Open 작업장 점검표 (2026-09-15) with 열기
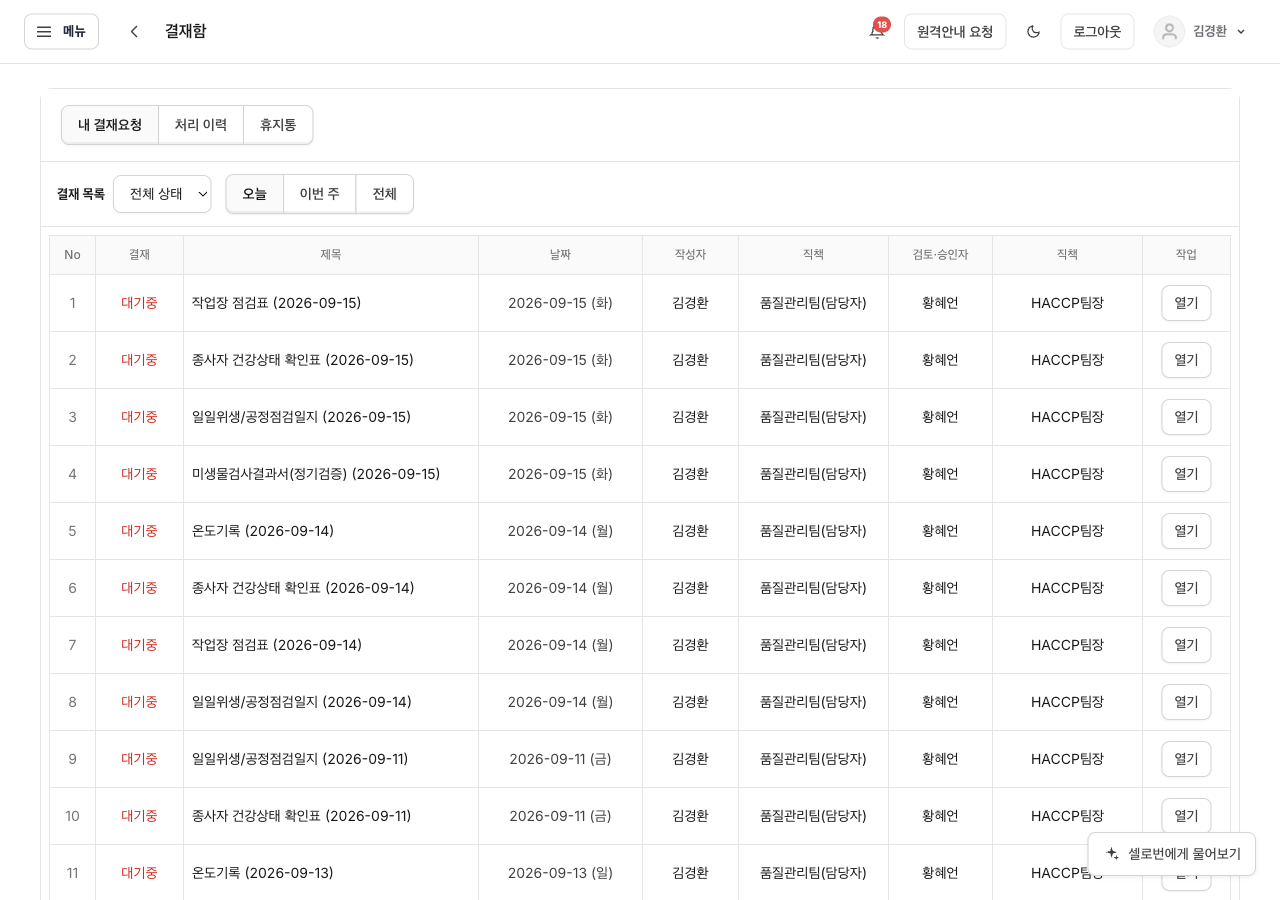The height and width of the screenshot is (900, 1280). point(1186,303)
